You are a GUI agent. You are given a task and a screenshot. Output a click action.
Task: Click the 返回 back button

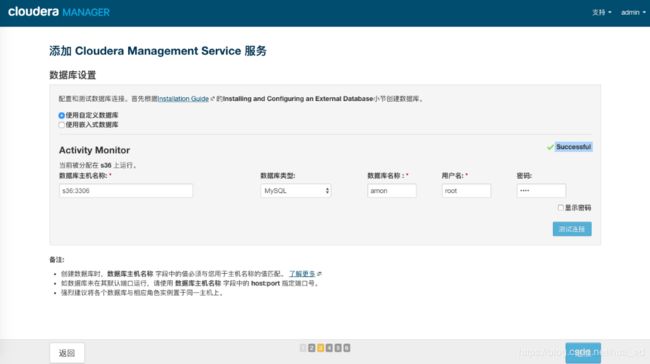(x=67, y=353)
